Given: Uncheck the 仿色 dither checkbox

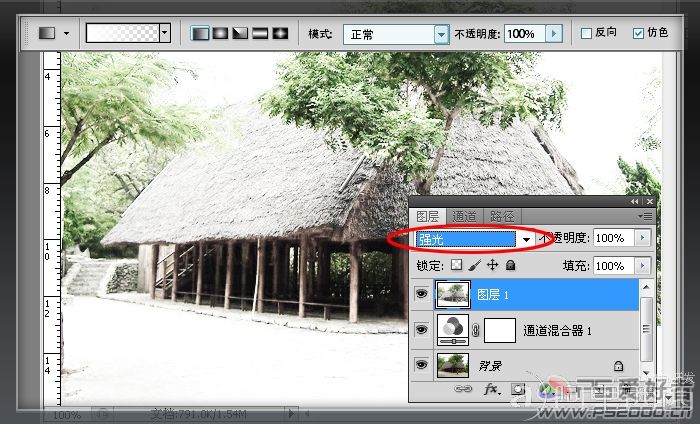Looking at the screenshot, I should click(638, 33).
